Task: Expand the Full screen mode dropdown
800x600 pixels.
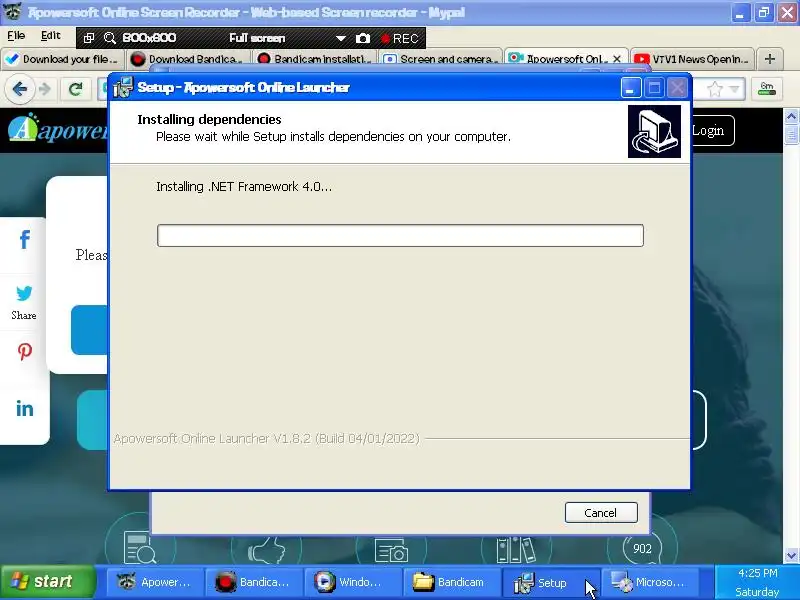Action: pyautogui.click(x=340, y=38)
